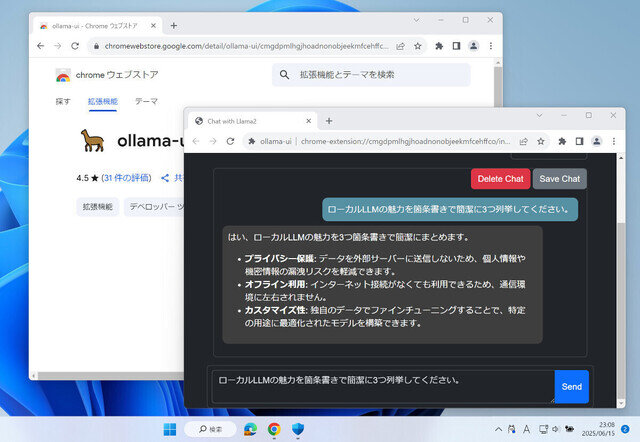Click the ollama-ui llama icon
The width and height of the screenshot is (640, 442).
click(x=92, y=140)
